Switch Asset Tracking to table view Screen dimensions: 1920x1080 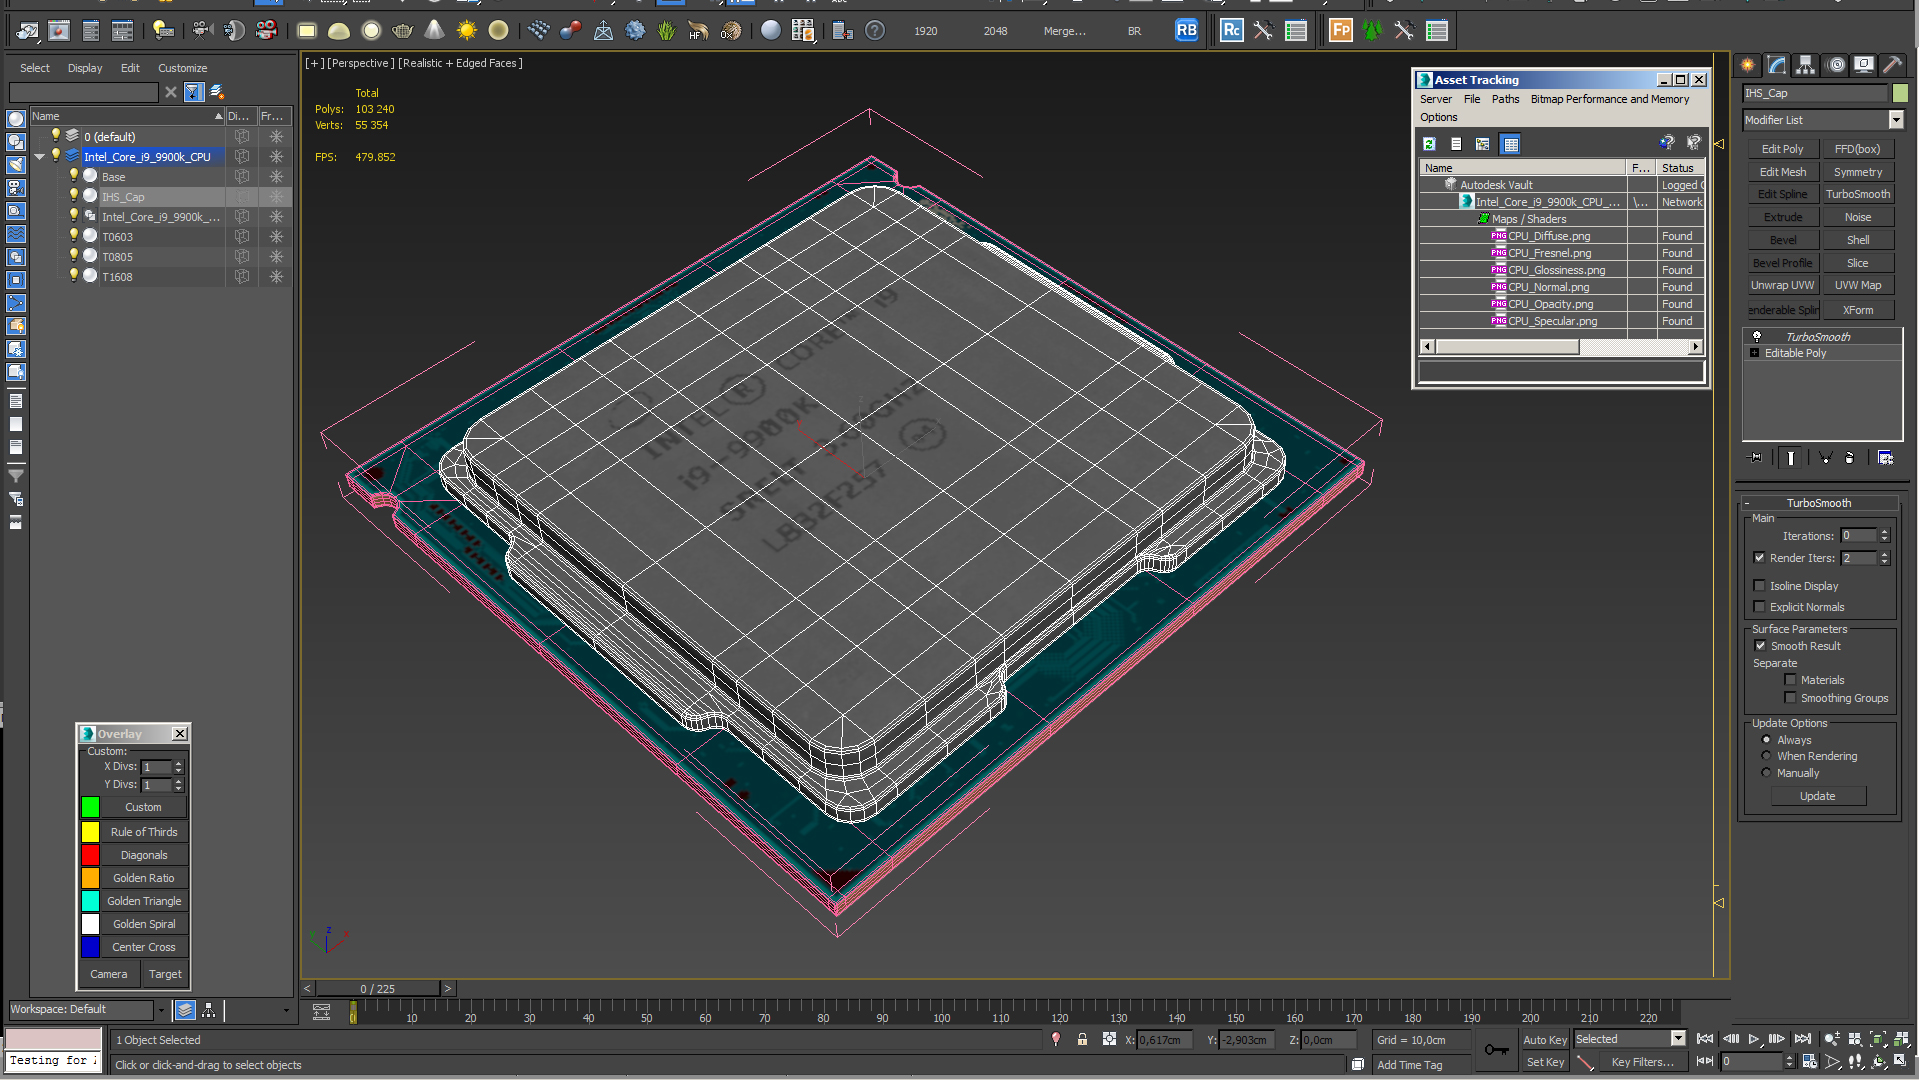1511,144
